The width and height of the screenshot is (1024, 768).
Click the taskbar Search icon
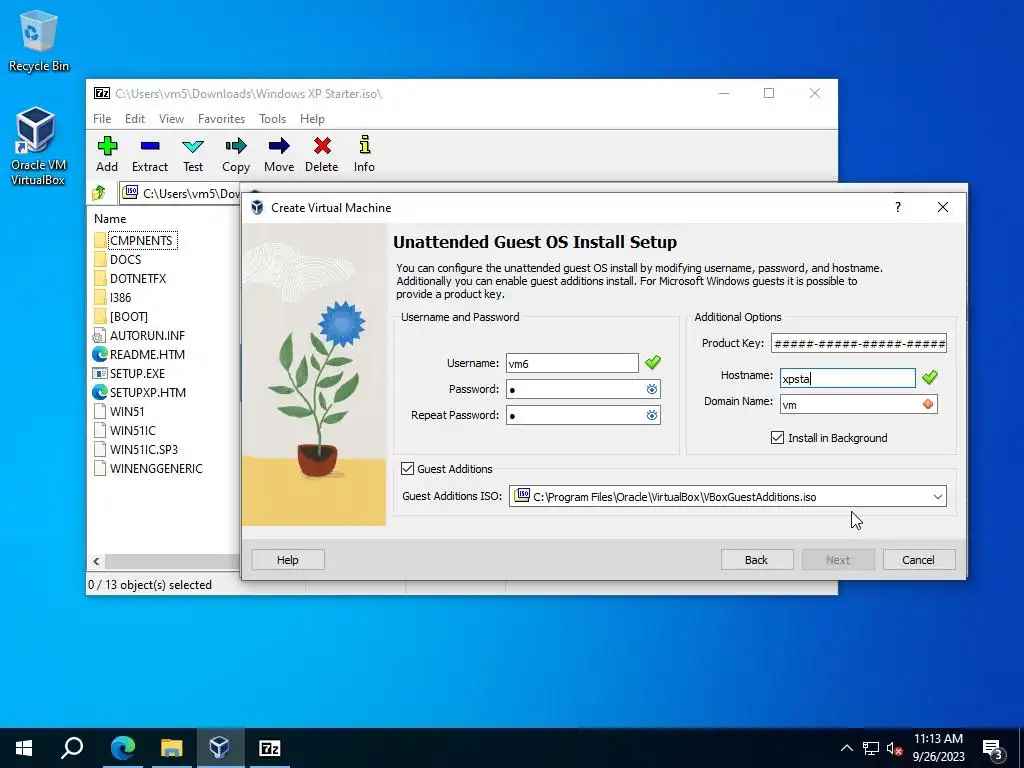(72, 748)
